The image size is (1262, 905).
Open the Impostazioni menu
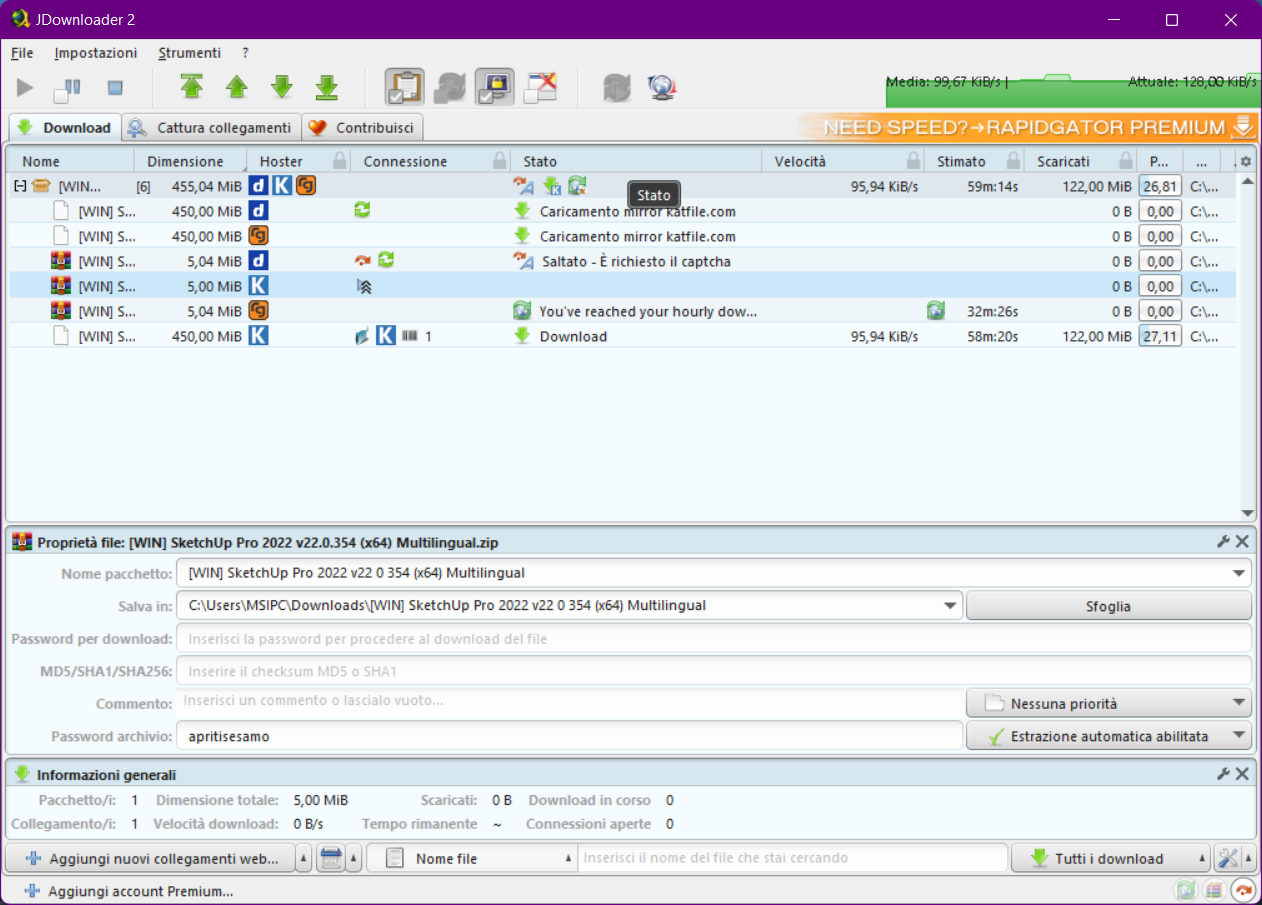[96, 53]
